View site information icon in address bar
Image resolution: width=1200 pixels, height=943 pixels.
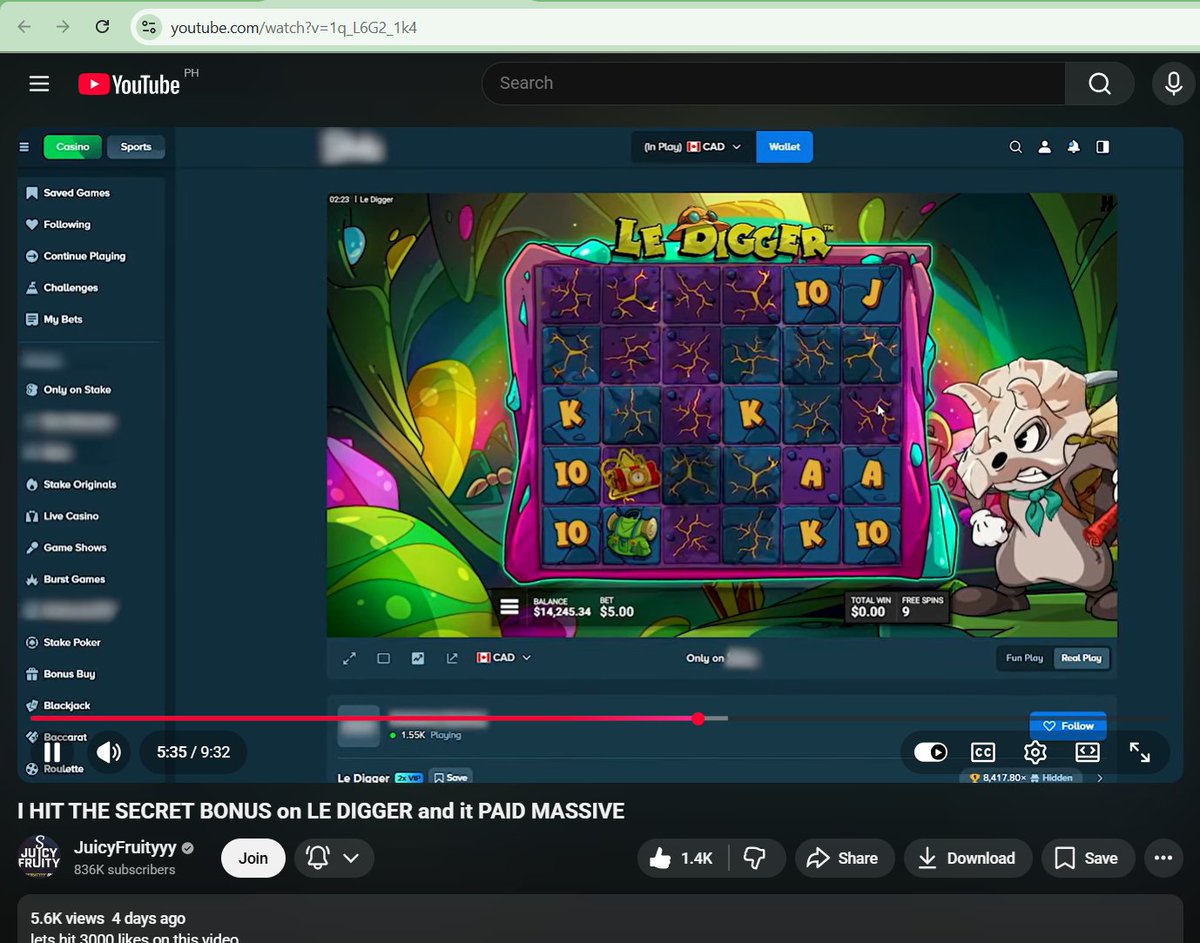click(149, 27)
